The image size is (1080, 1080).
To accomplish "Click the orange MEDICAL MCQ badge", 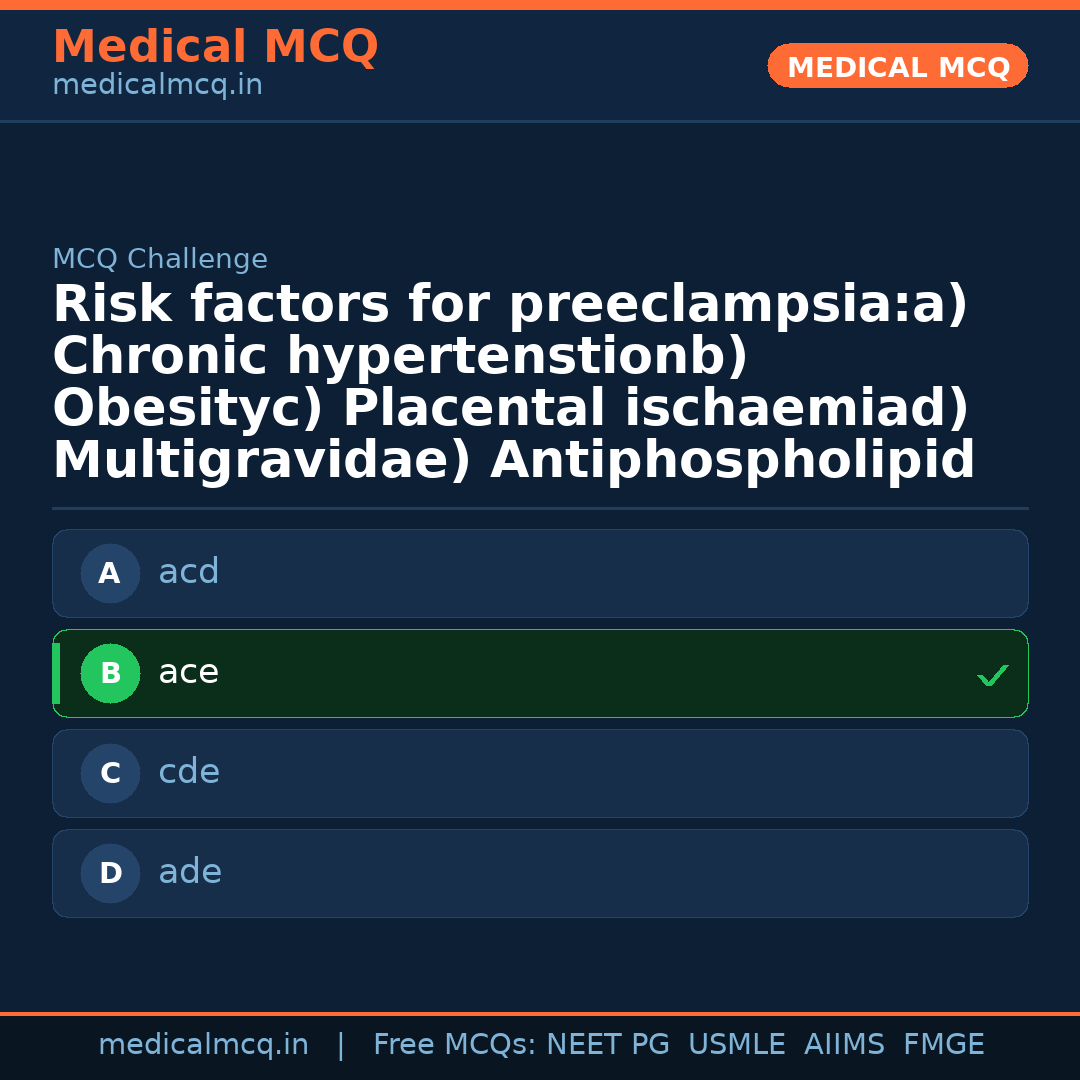I will pyautogui.click(x=897, y=66).
